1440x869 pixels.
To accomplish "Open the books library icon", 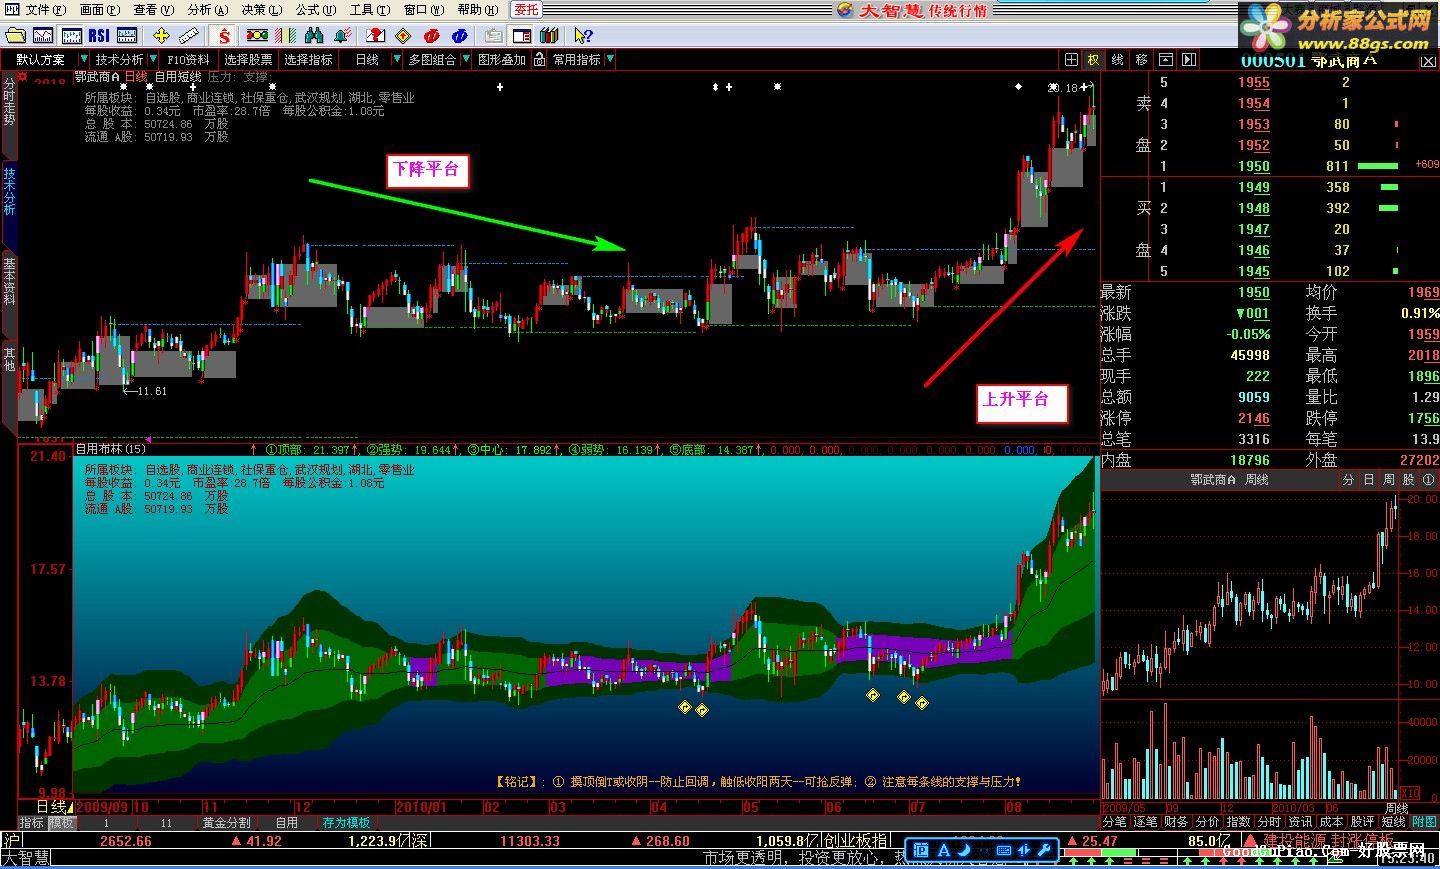I will pyautogui.click(x=550, y=36).
